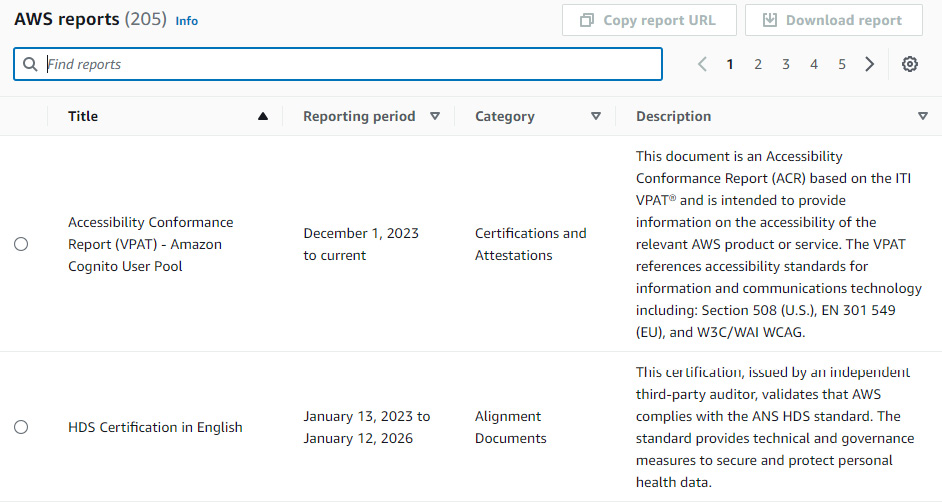Click Copy report URL button

(x=649, y=20)
